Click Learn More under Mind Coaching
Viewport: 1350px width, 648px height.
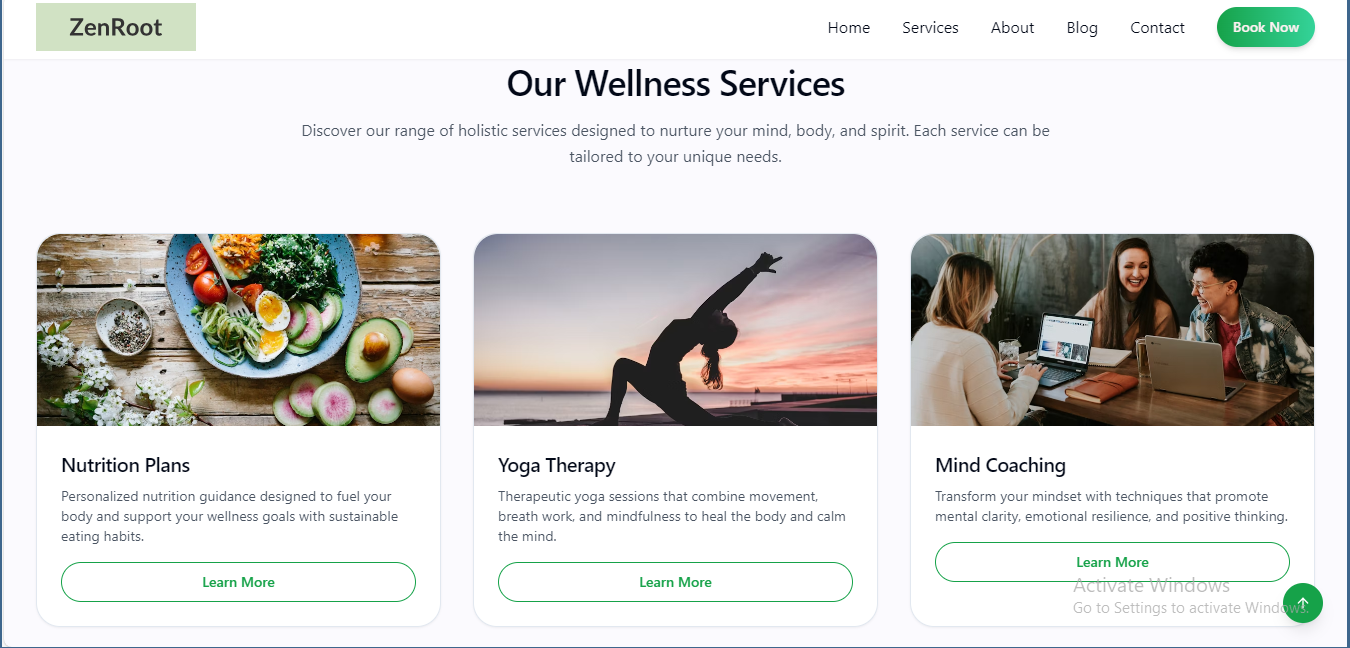(x=1112, y=562)
